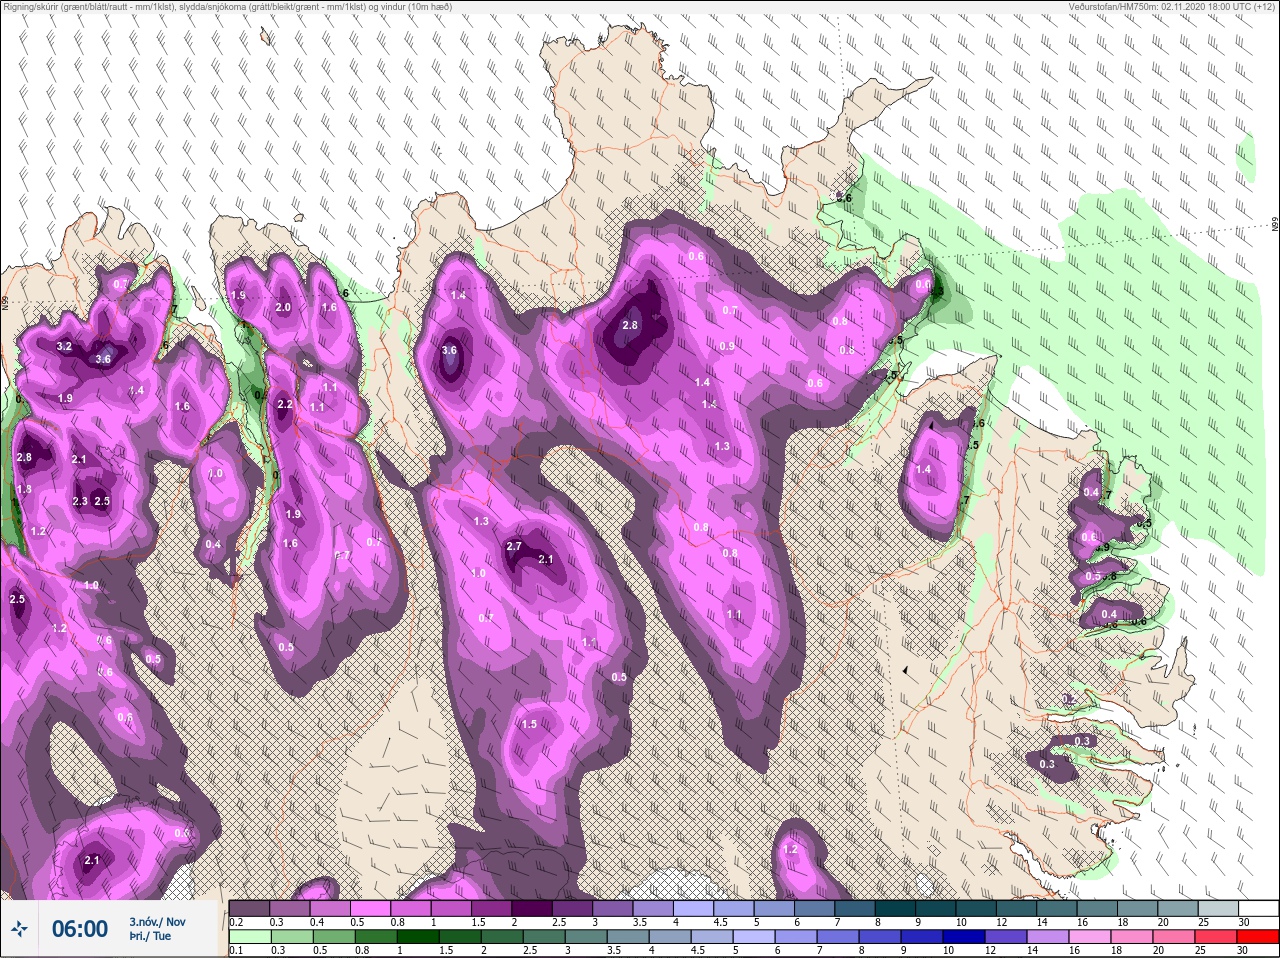Pick the darkest purple swatch between 2 and 2.5

534,909
